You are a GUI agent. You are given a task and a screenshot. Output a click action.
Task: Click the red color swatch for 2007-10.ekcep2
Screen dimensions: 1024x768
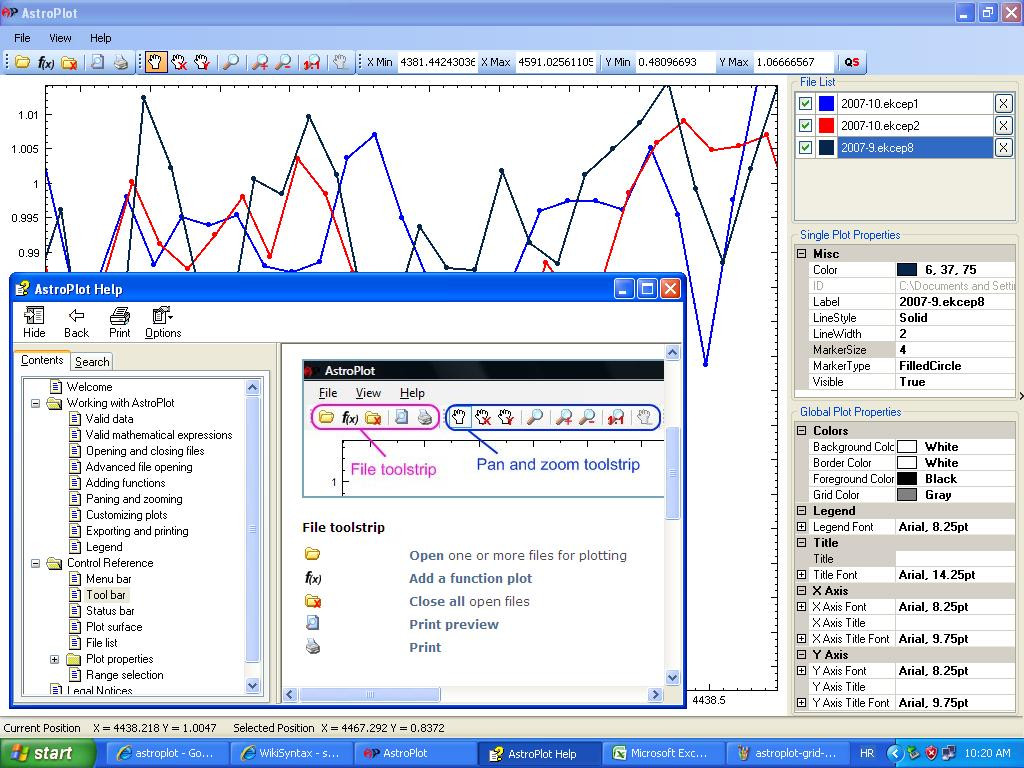pyautogui.click(x=826, y=125)
